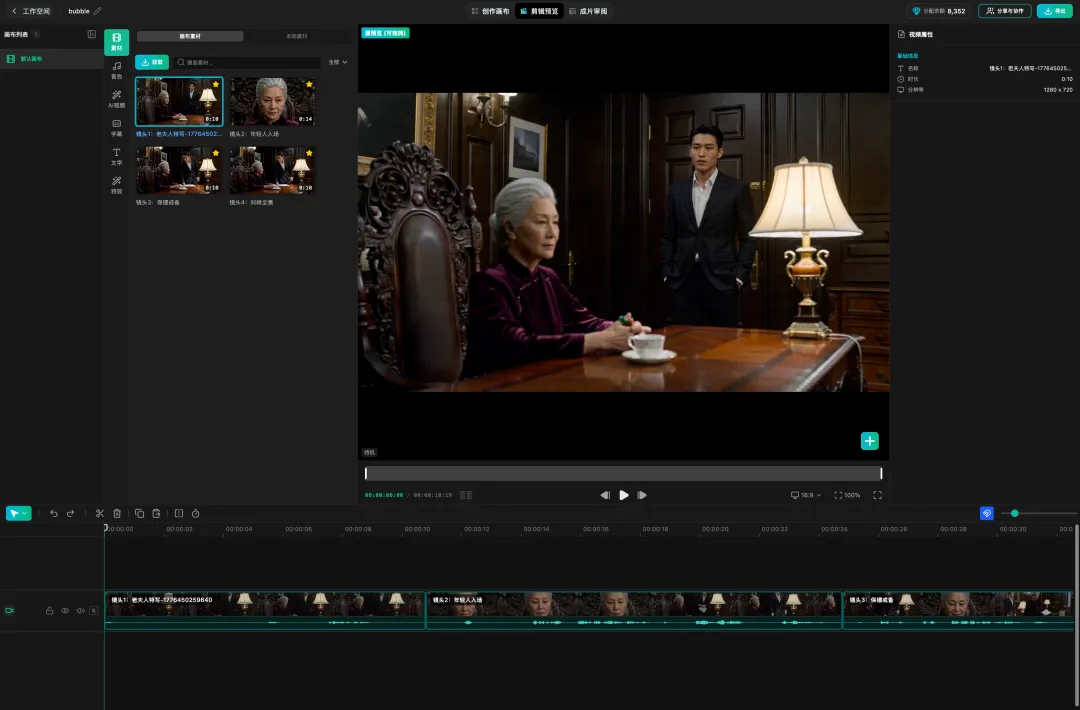Click the 分享与协作 share button
The image size is (1080, 710).
pos(1005,11)
